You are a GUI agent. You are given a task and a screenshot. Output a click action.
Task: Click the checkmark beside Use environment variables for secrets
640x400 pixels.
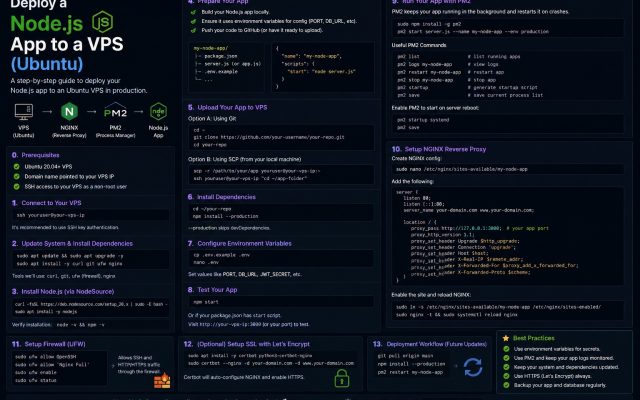pos(507,349)
